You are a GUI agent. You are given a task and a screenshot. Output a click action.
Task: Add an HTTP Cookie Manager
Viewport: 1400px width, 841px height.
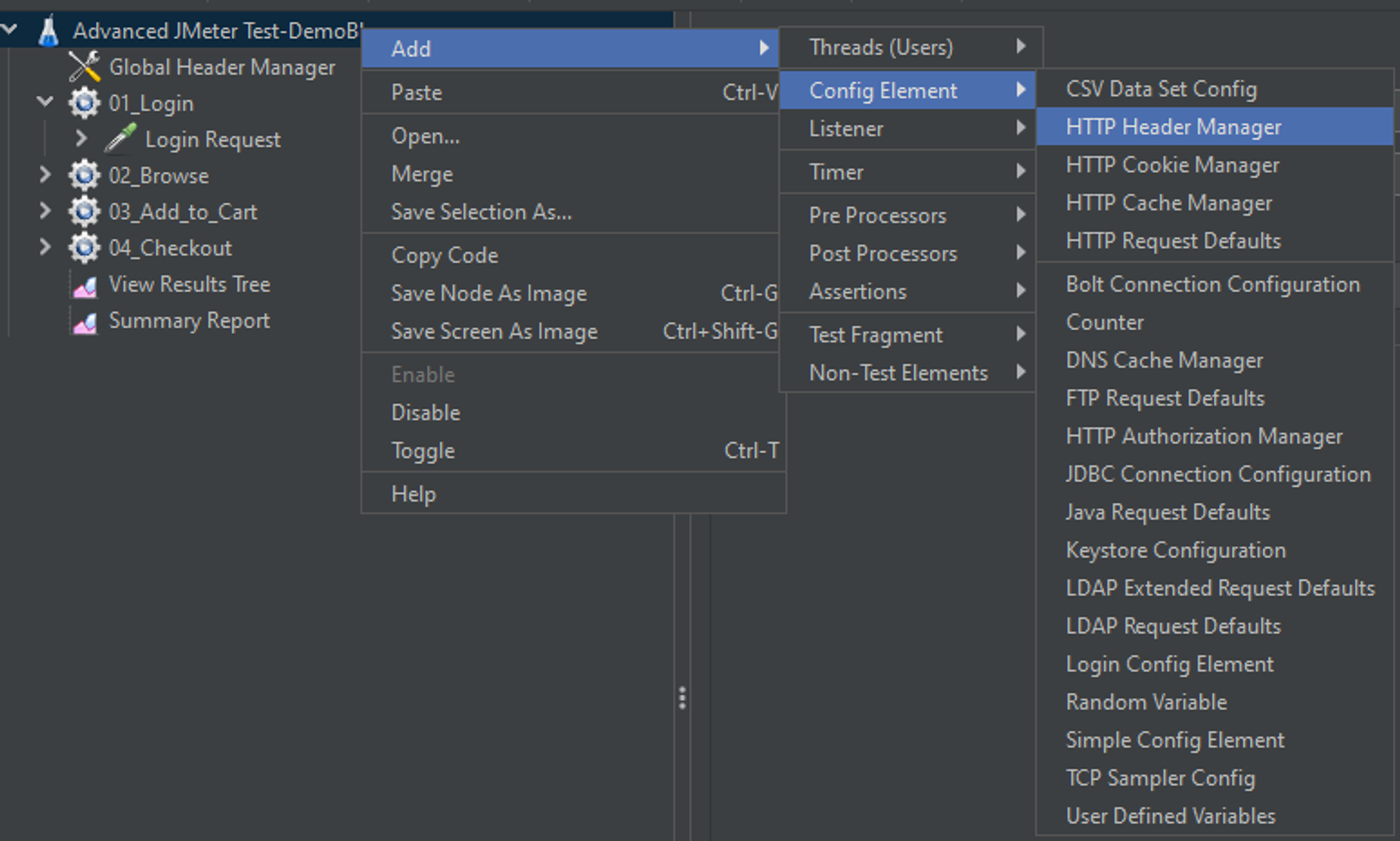click(1215, 165)
